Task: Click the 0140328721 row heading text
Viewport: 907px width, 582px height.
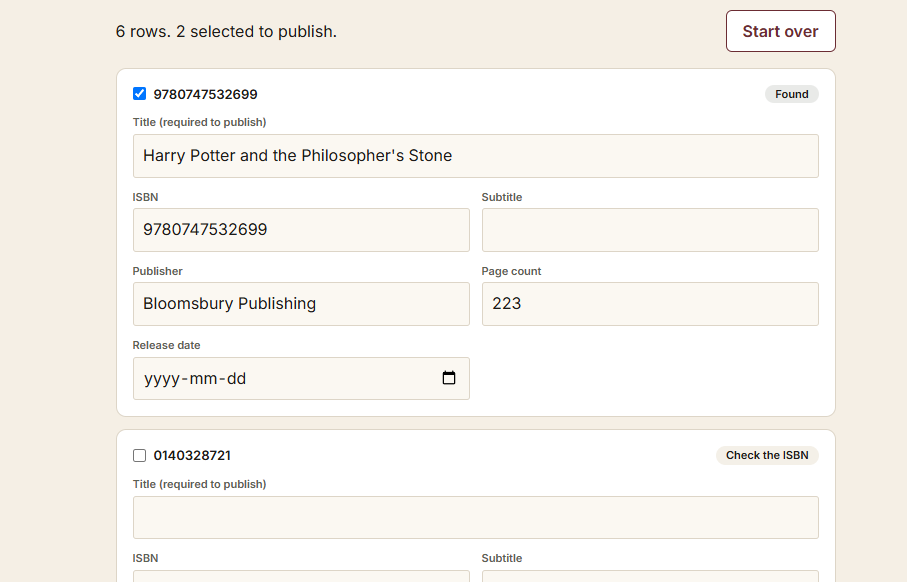Action: pyautogui.click(x=192, y=455)
